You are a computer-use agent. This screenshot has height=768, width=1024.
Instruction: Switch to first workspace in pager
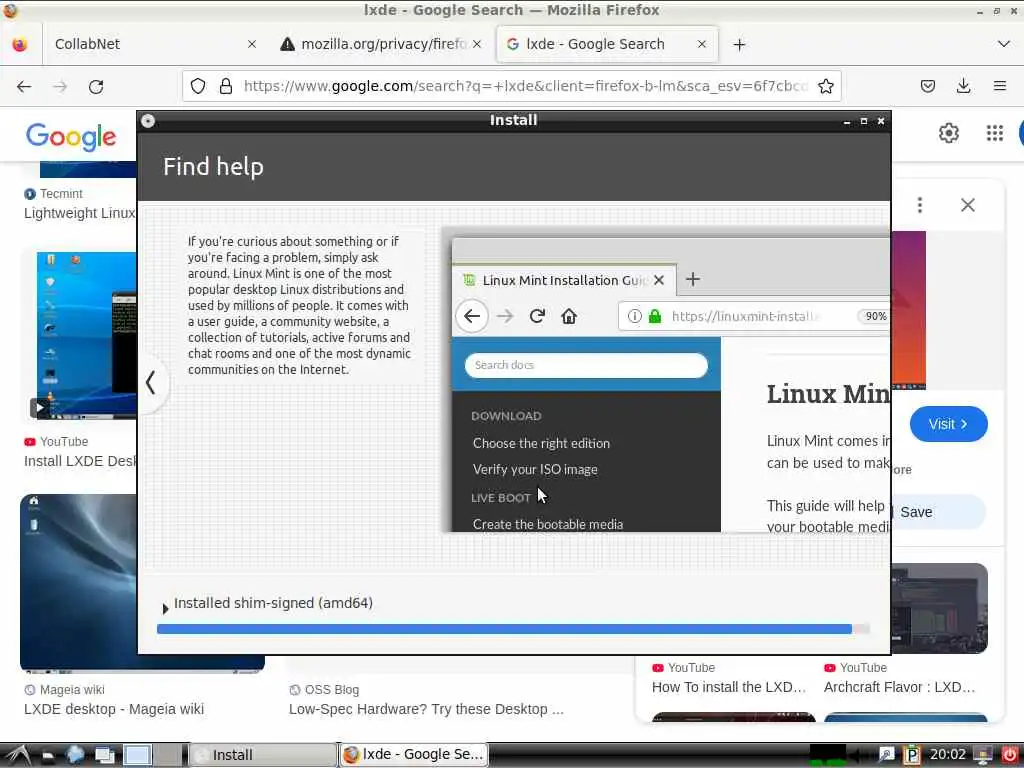click(138, 755)
